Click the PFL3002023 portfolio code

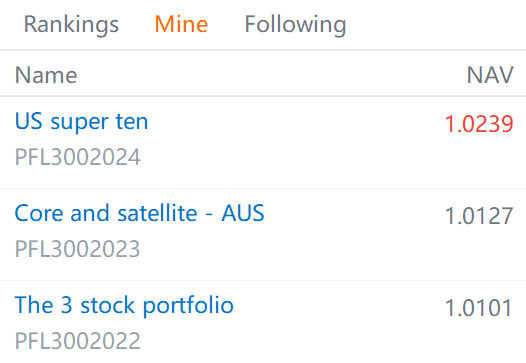(x=77, y=249)
